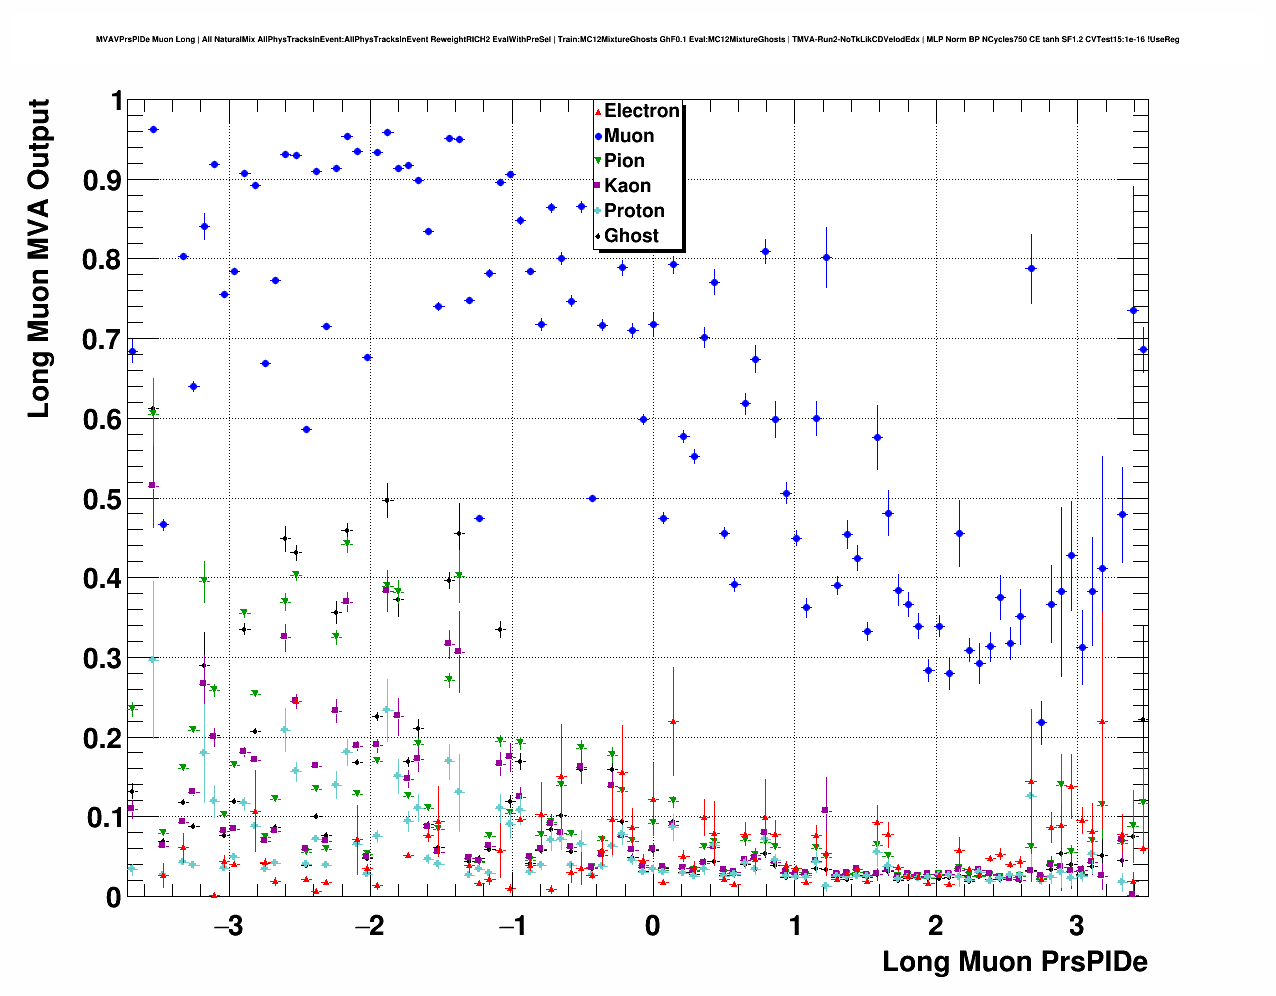Click the 0 tick label on x-axis
Viewport: 1276px width, 996px height.
653,925
